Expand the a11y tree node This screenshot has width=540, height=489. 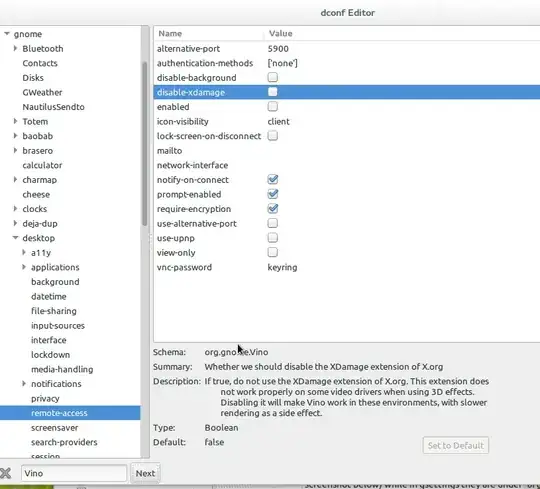24,252
